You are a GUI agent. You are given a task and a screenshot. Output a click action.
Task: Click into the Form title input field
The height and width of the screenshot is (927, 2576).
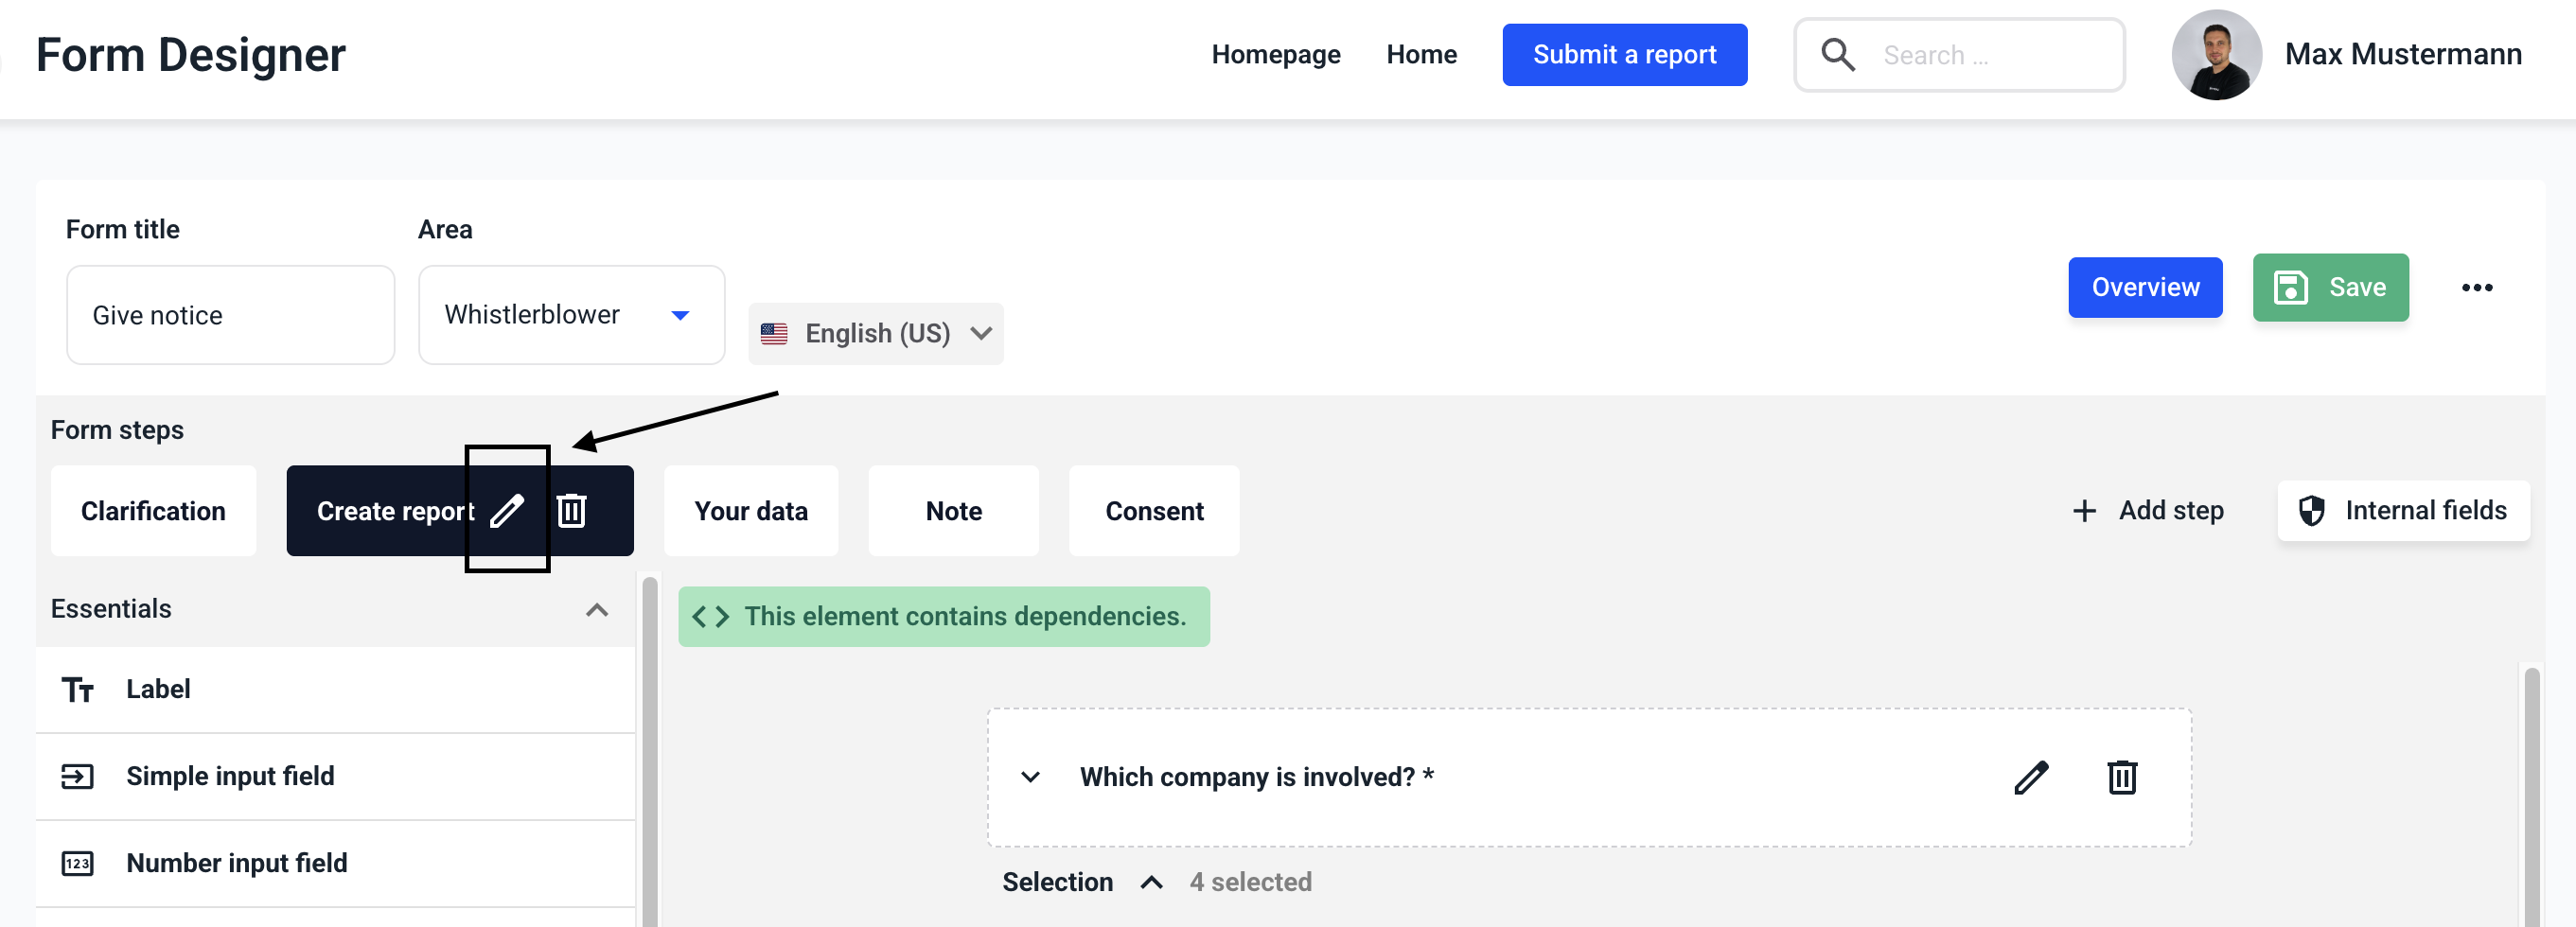click(x=230, y=315)
